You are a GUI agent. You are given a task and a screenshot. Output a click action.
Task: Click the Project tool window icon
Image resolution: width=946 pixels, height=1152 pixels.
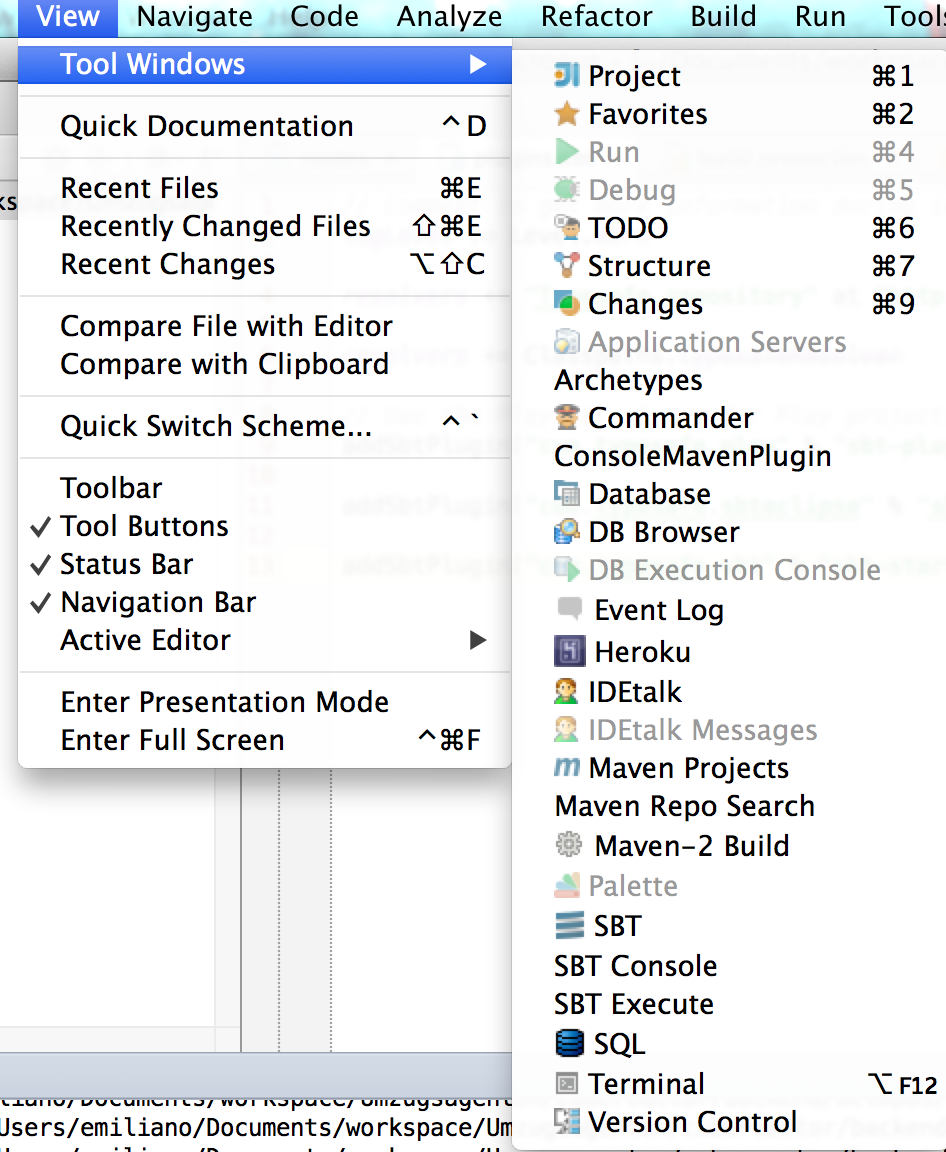click(x=567, y=76)
